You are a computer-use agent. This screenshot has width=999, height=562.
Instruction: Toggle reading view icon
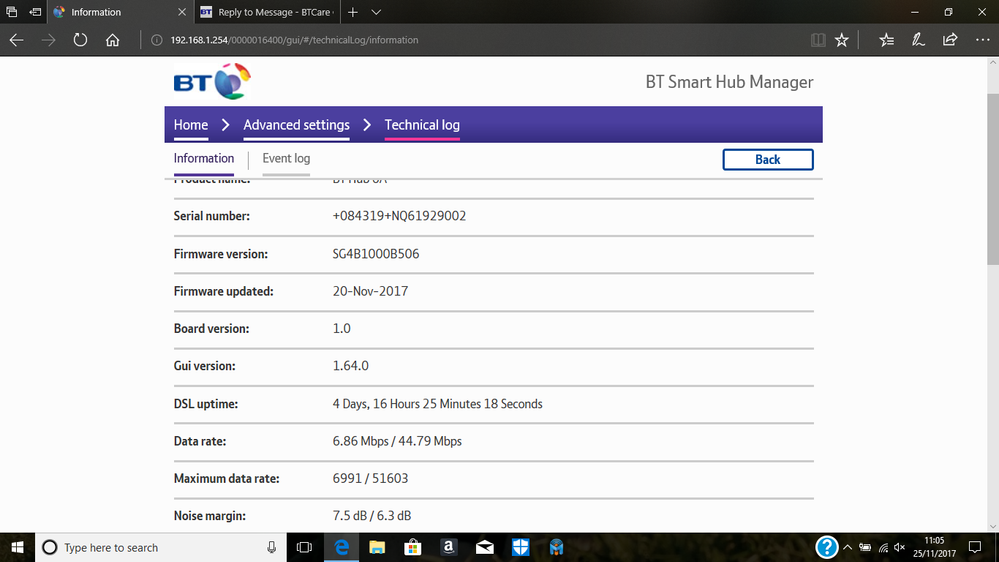click(818, 40)
